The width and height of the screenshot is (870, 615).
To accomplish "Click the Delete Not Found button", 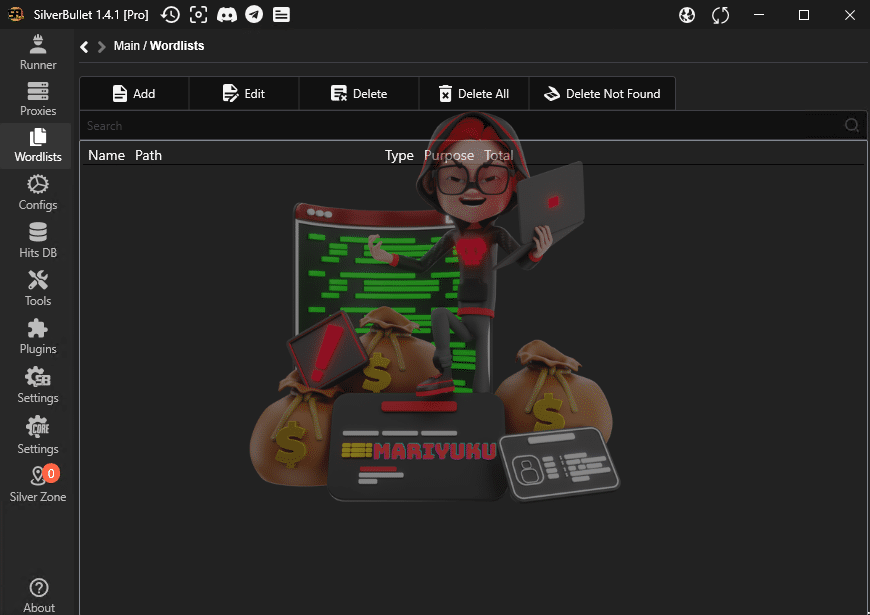I will [602, 93].
